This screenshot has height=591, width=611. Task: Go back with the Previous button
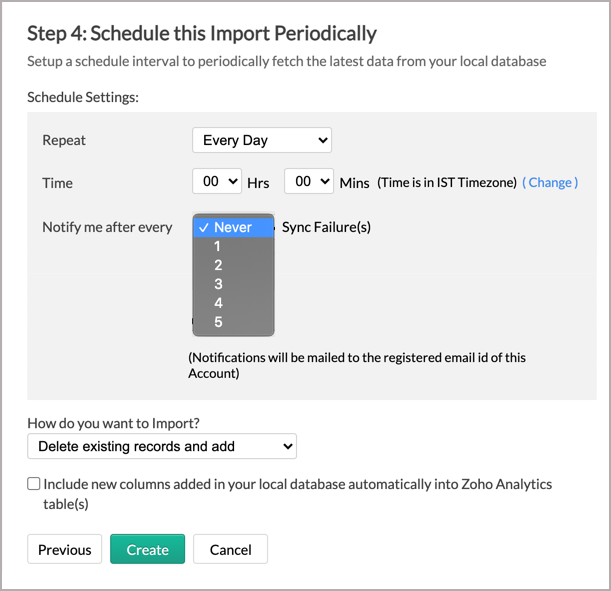coord(64,549)
